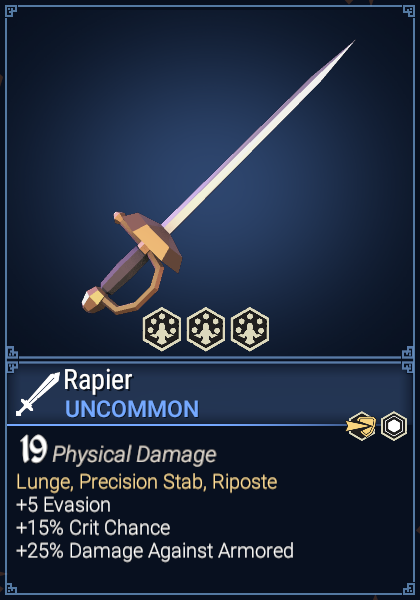The width and height of the screenshot is (420, 600).
Task: Click the +25% Damage Against Armored line
Action: tap(155, 551)
